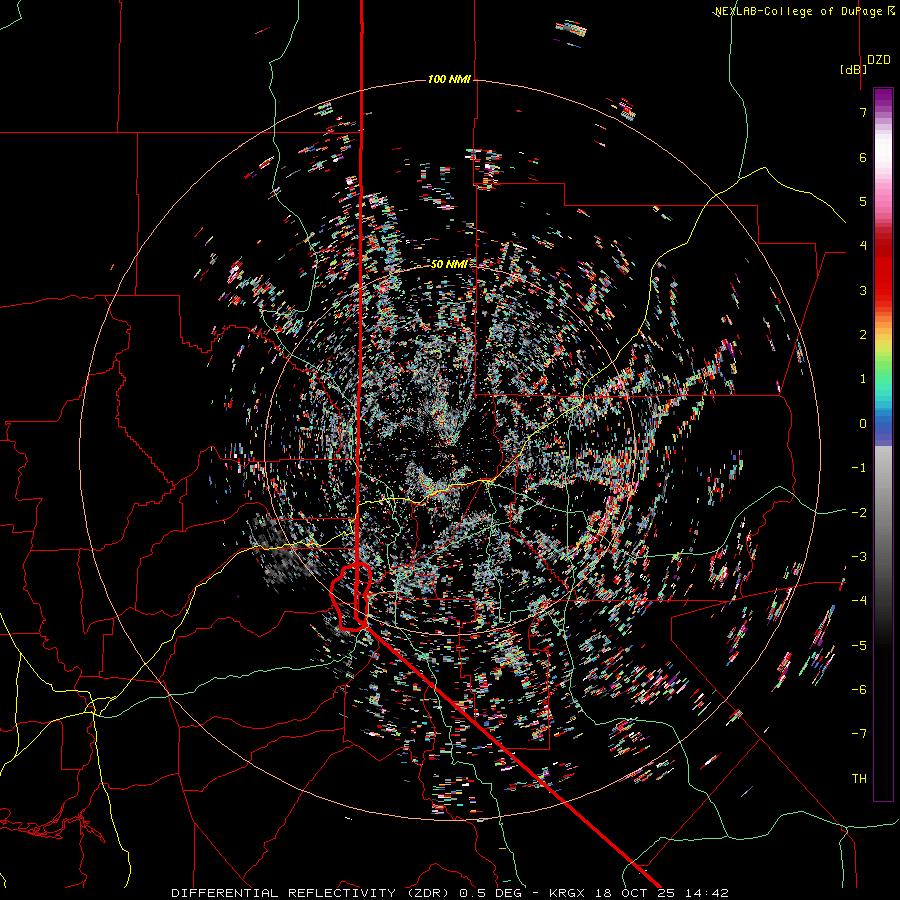Click the -3 dB value on color scale

859,557
